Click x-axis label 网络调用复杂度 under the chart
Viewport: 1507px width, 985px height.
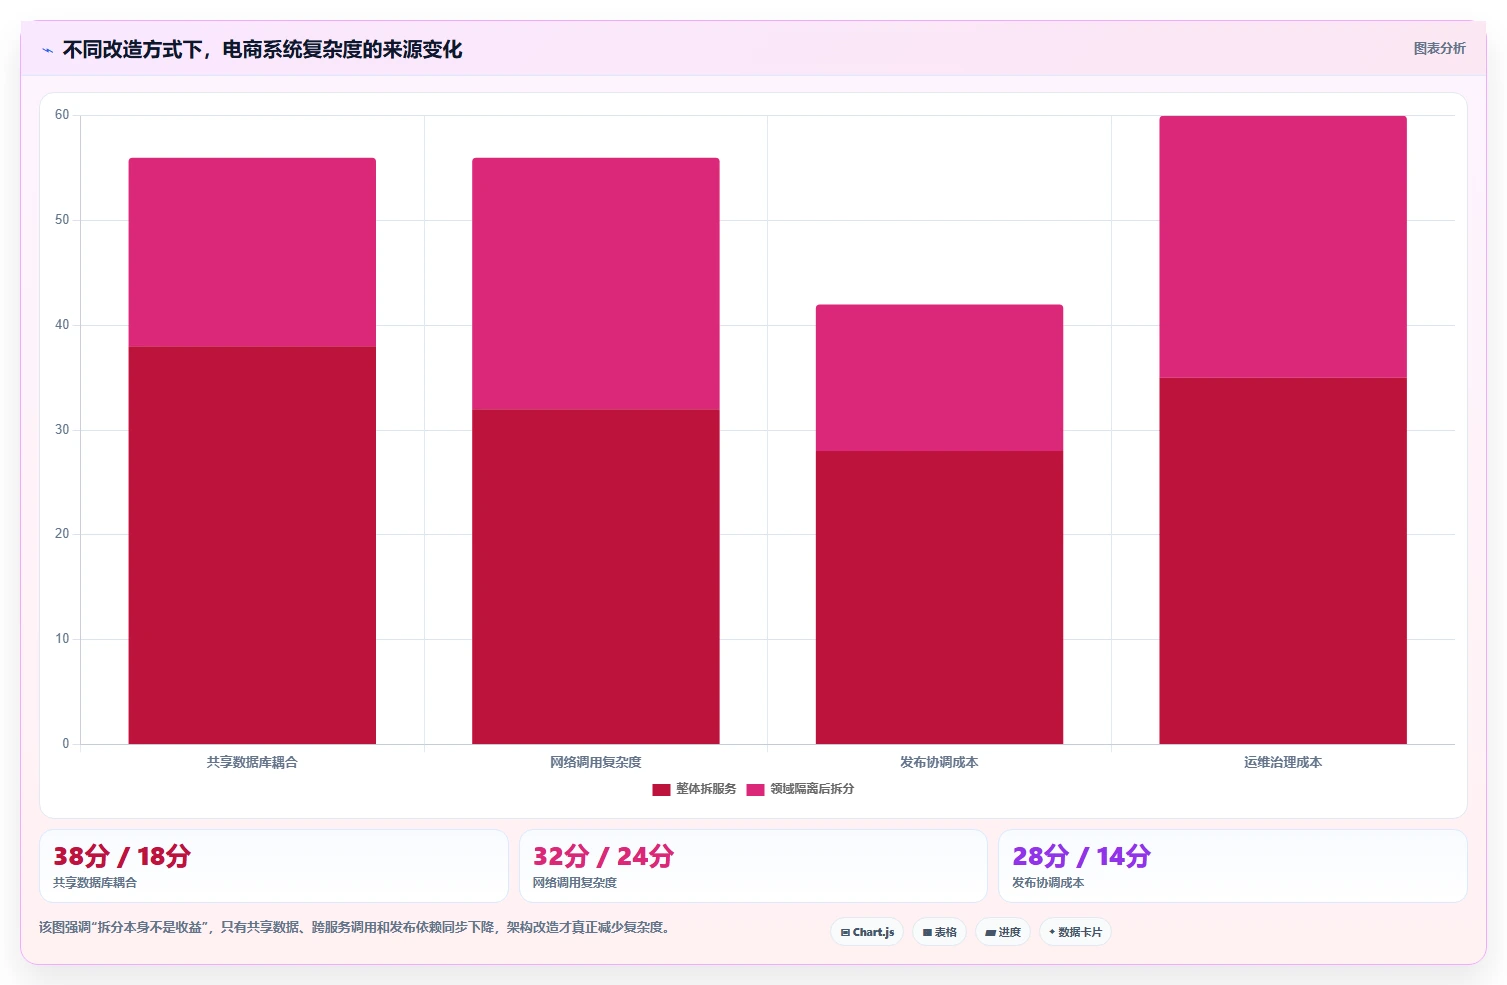point(596,762)
